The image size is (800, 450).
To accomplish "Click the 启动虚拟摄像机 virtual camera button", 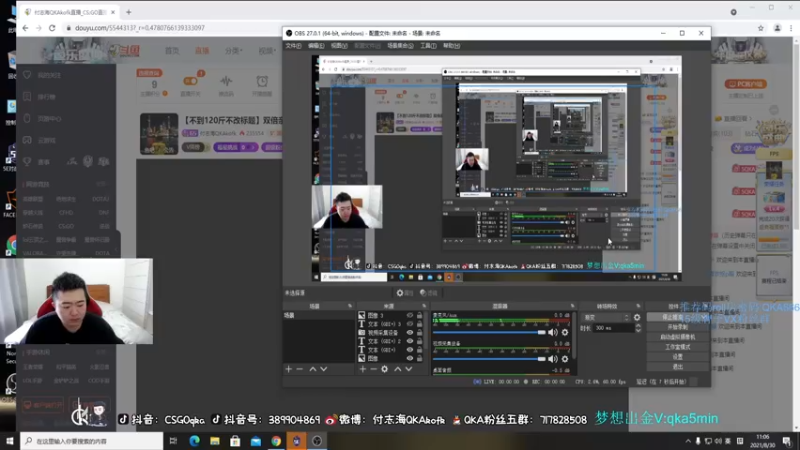I will pyautogui.click(x=678, y=337).
